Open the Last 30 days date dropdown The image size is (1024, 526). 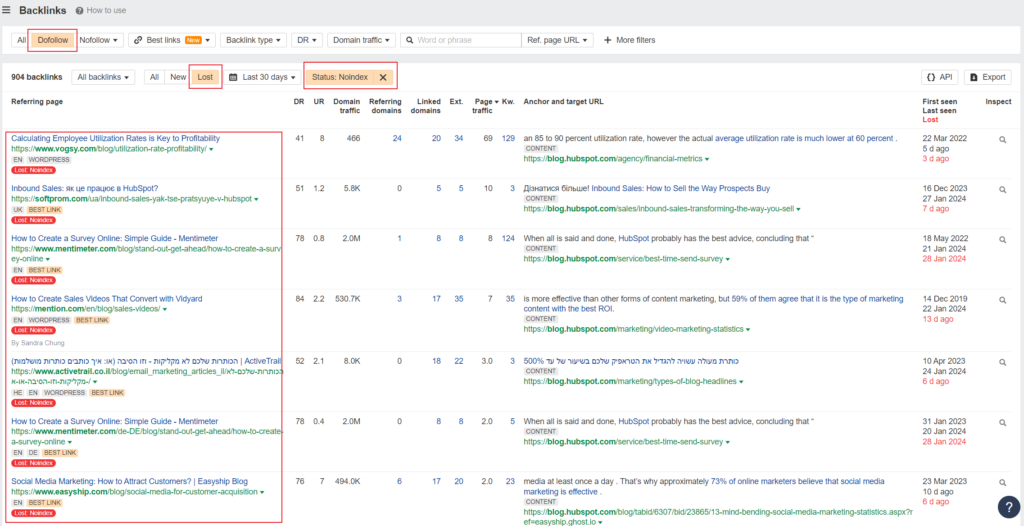pos(263,77)
